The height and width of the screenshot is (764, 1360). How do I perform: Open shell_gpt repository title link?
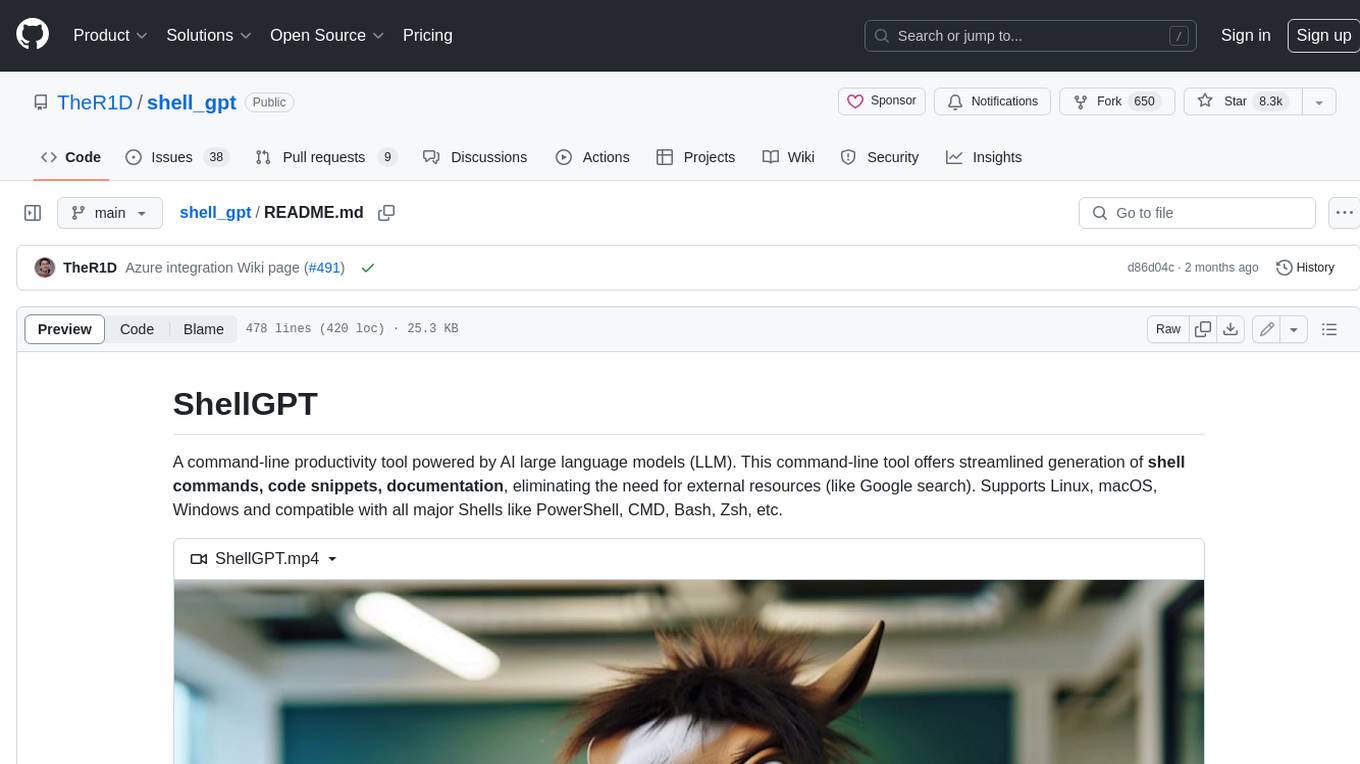(x=191, y=102)
